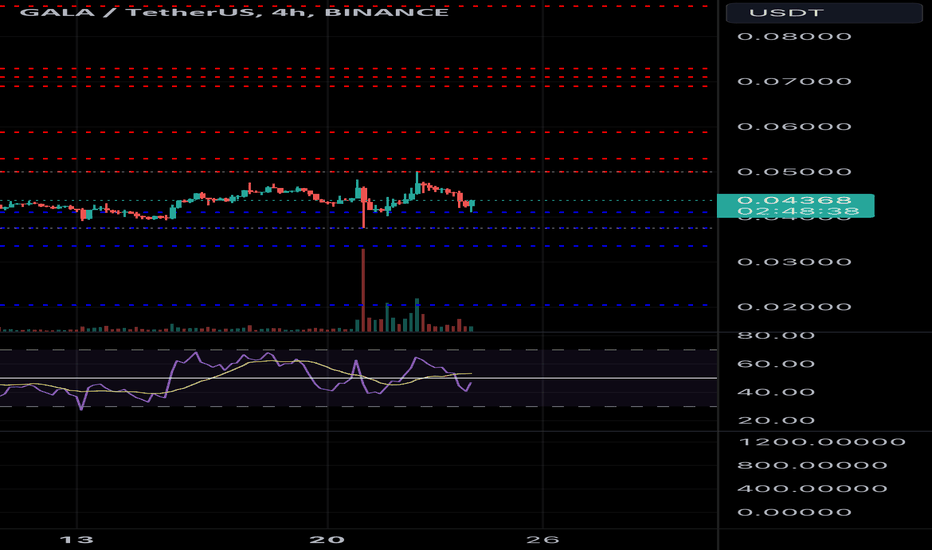Click the date label 20 on time axis
This screenshot has width=932, height=550.
(x=327, y=540)
